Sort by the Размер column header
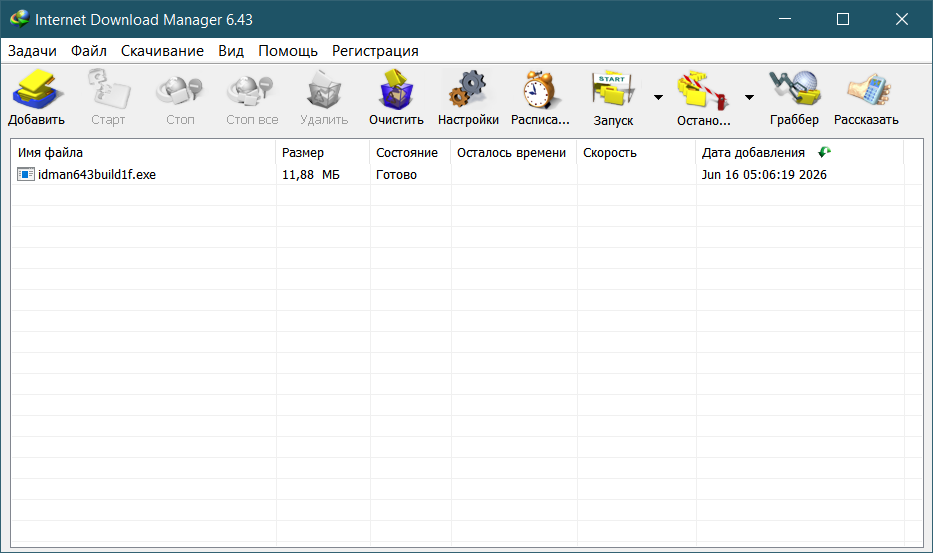 pyautogui.click(x=323, y=152)
